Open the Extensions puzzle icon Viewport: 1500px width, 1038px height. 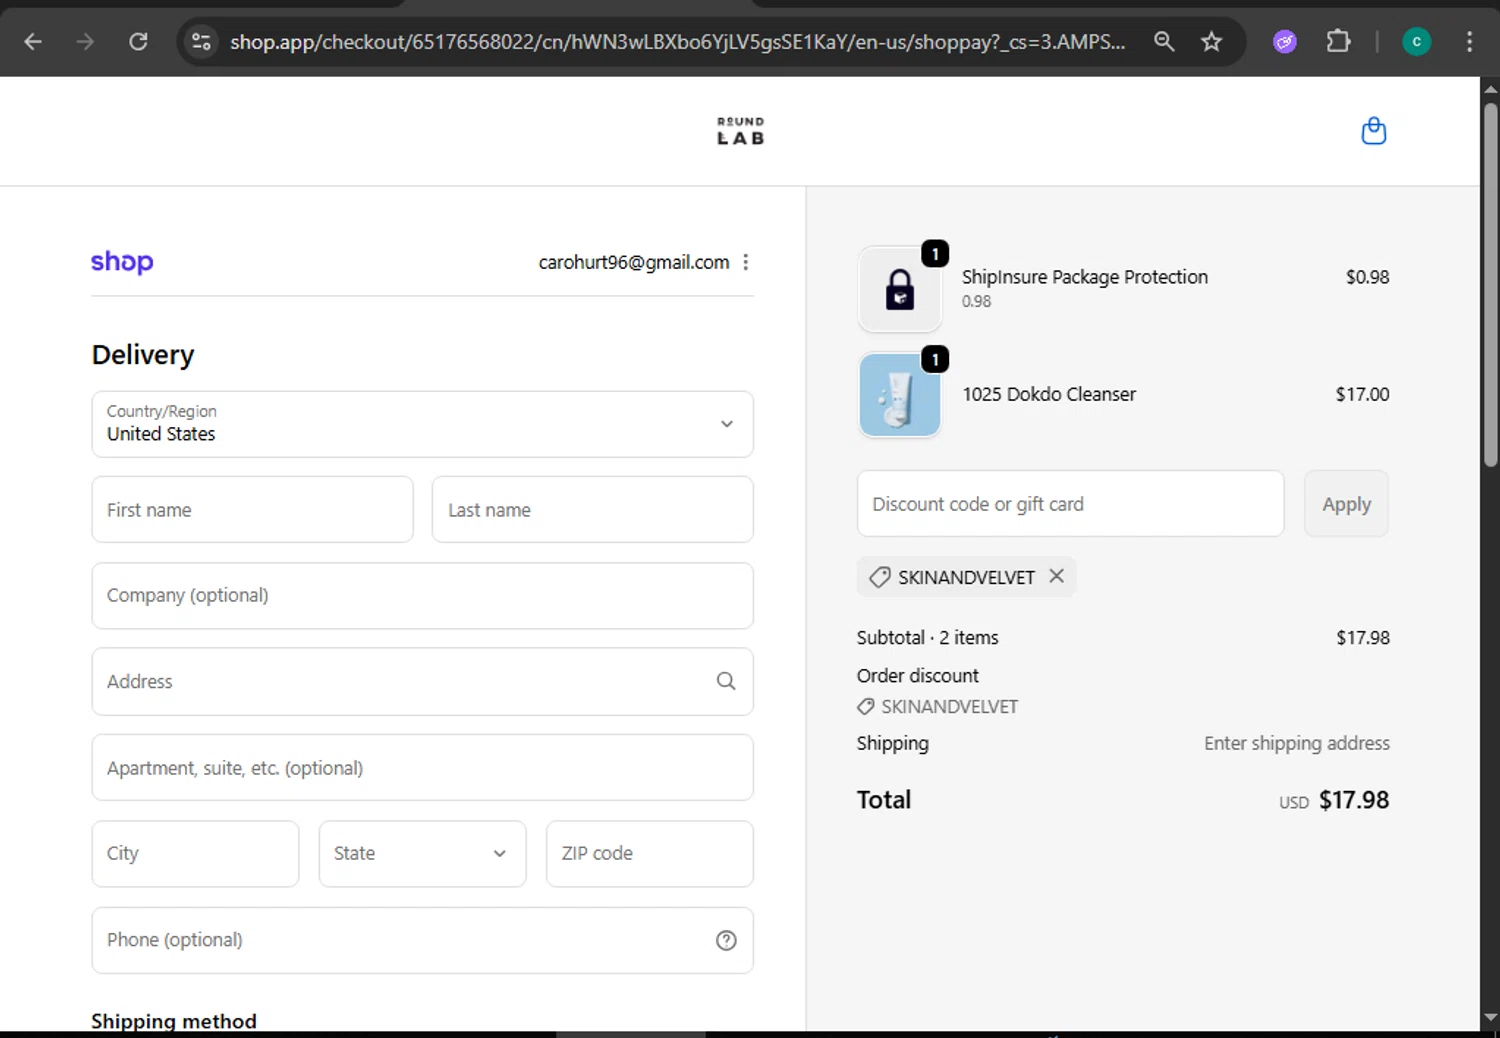click(1338, 41)
